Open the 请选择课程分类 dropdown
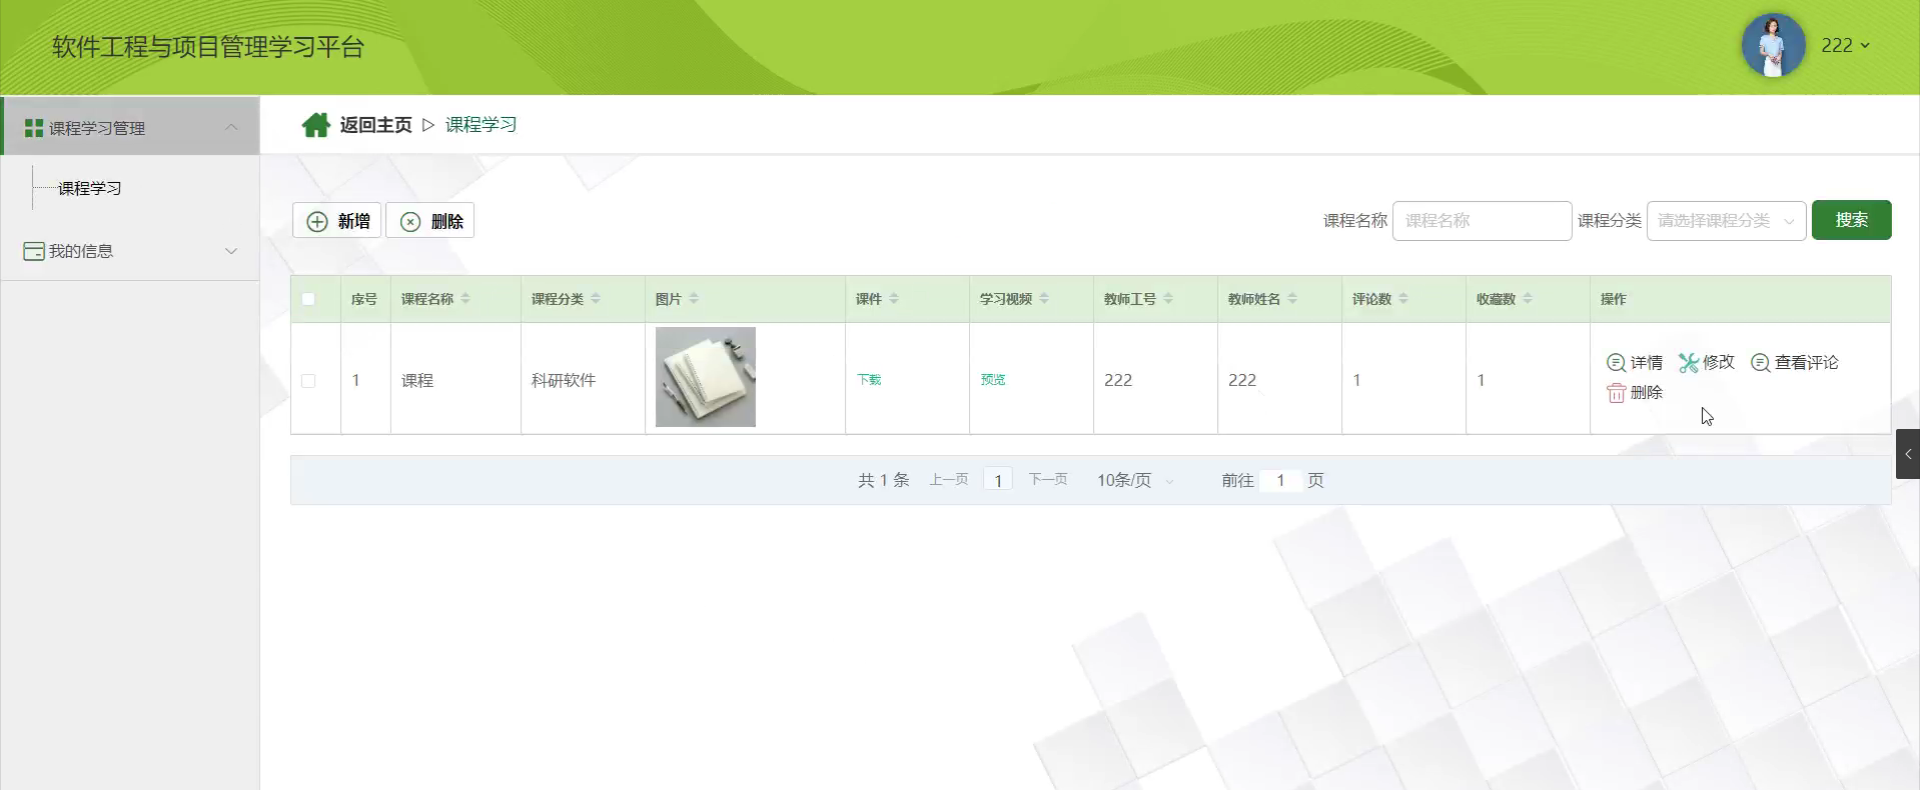The image size is (1920, 790). pyautogui.click(x=1726, y=221)
